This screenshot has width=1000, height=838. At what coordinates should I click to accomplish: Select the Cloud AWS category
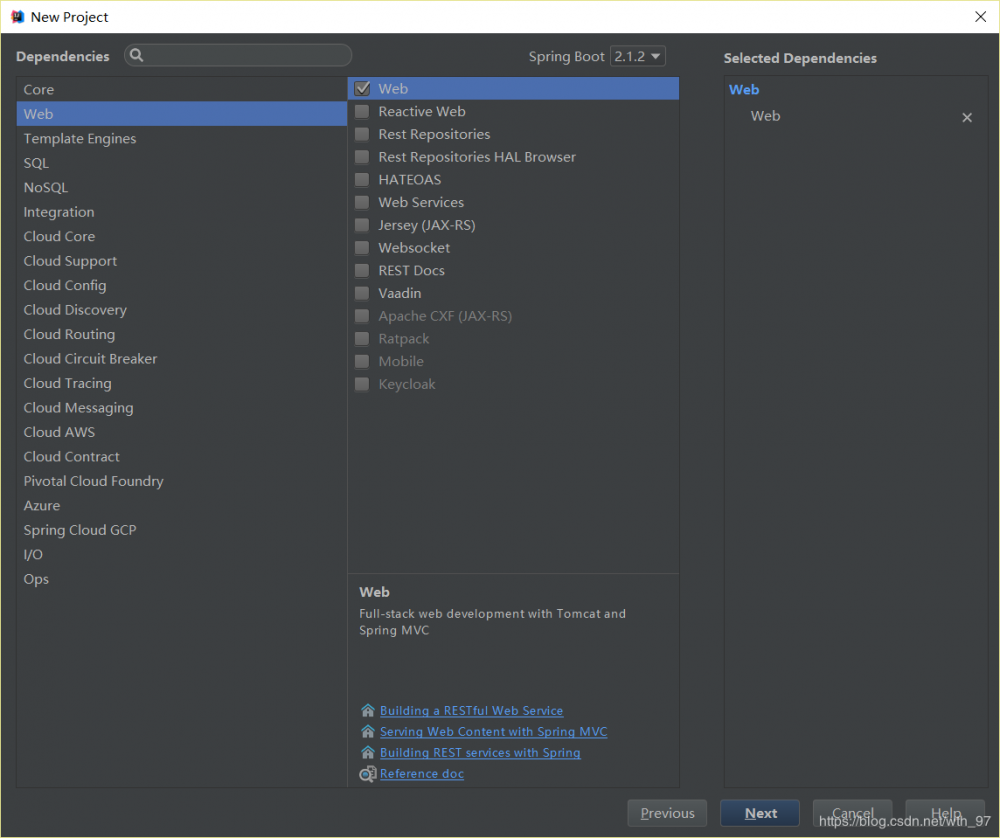click(x=182, y=432)
